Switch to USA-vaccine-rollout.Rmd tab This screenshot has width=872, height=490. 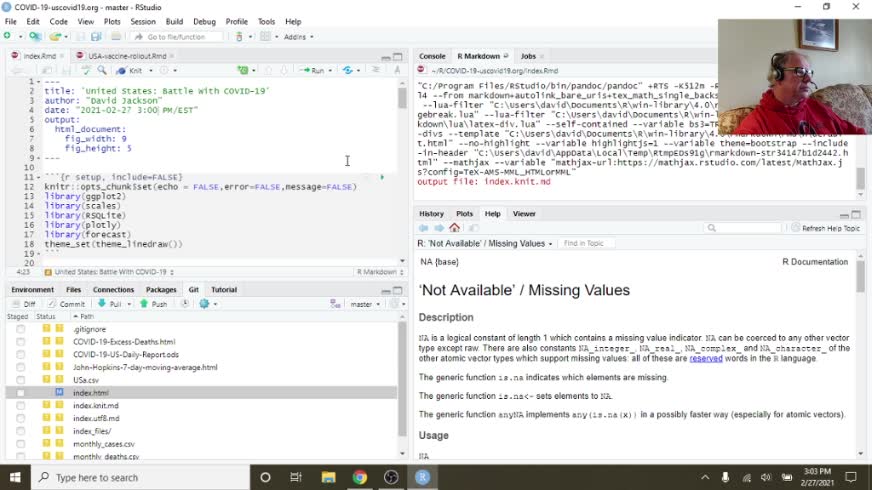[127, 56]
